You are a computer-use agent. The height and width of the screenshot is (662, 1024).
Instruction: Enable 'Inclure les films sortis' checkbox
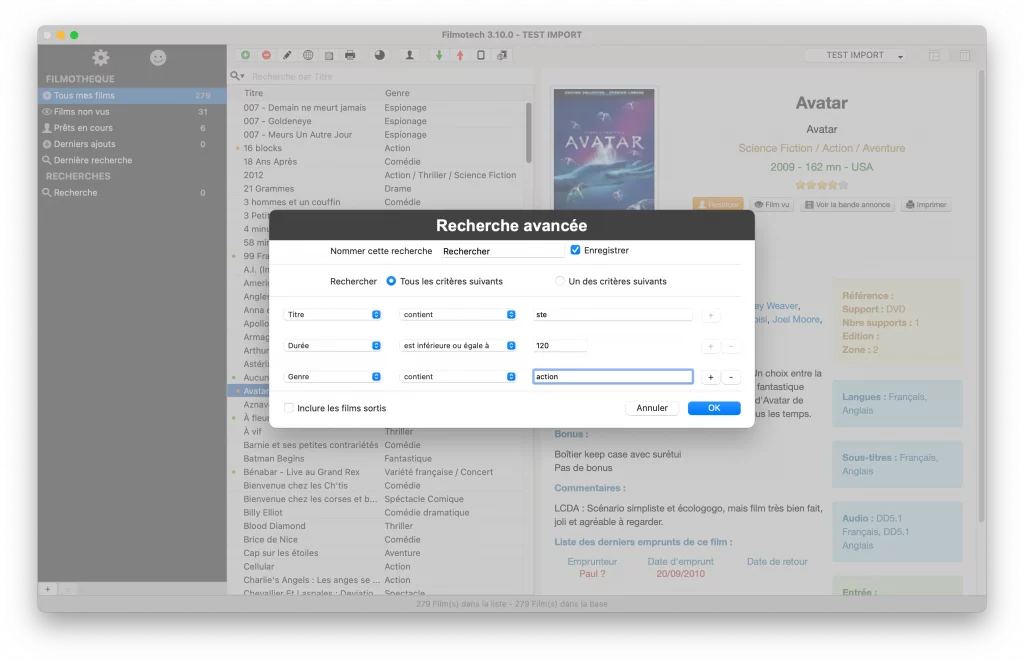(289, 408)
